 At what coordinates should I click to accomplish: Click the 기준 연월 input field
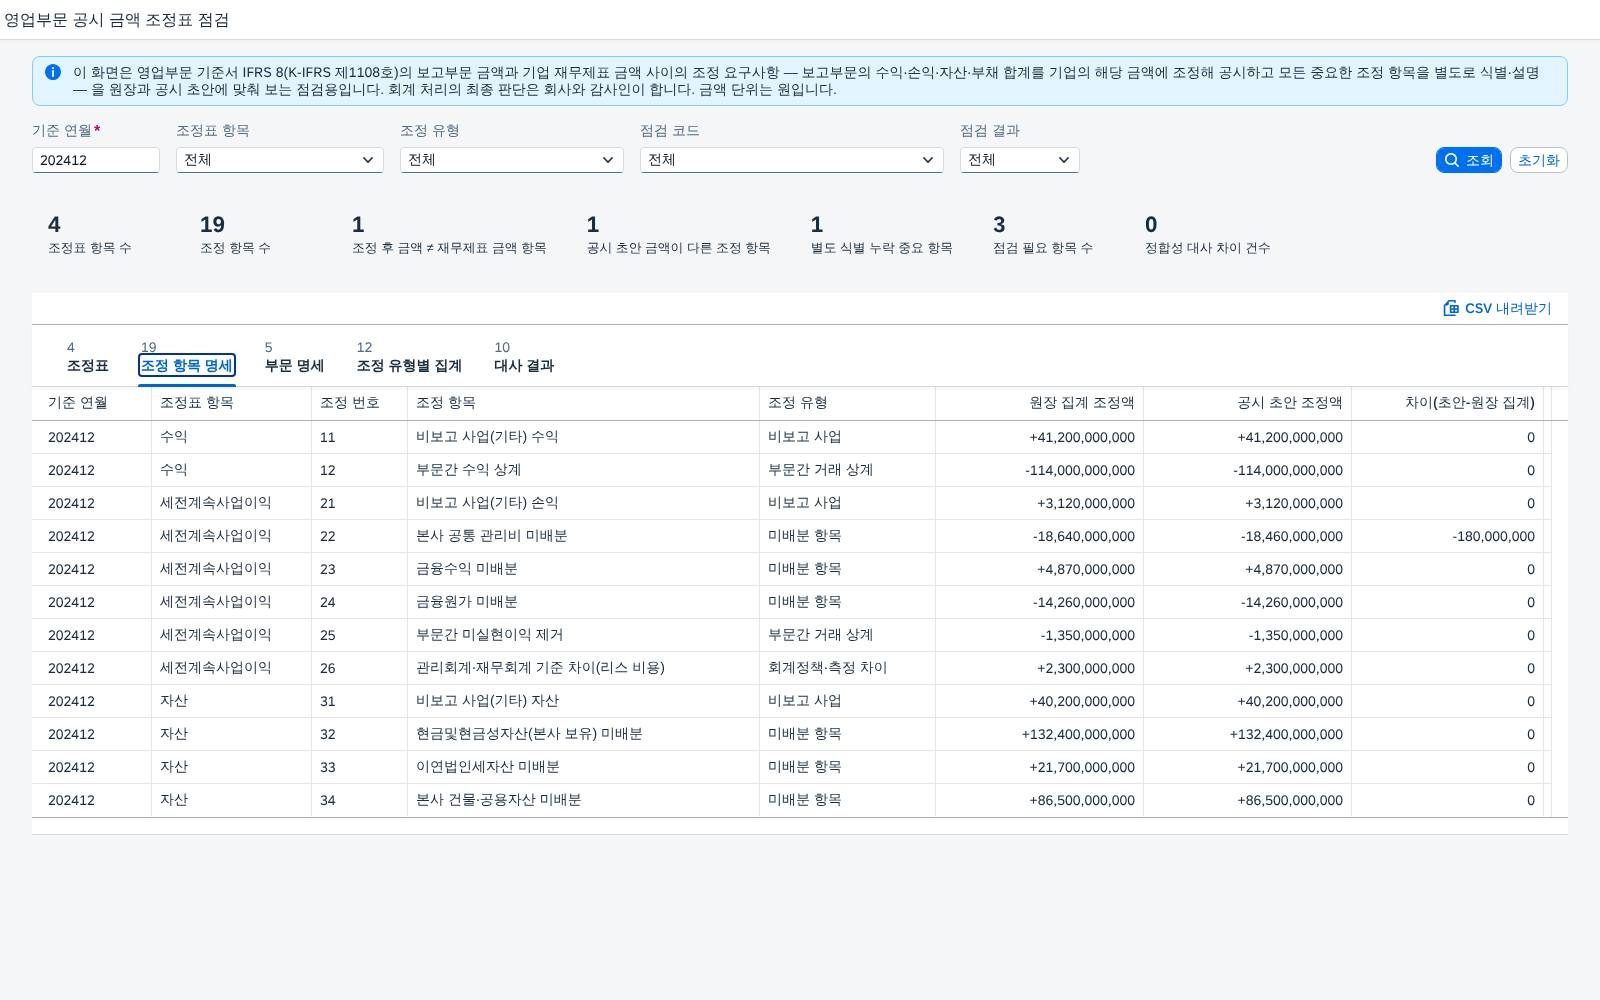(96, 160)
